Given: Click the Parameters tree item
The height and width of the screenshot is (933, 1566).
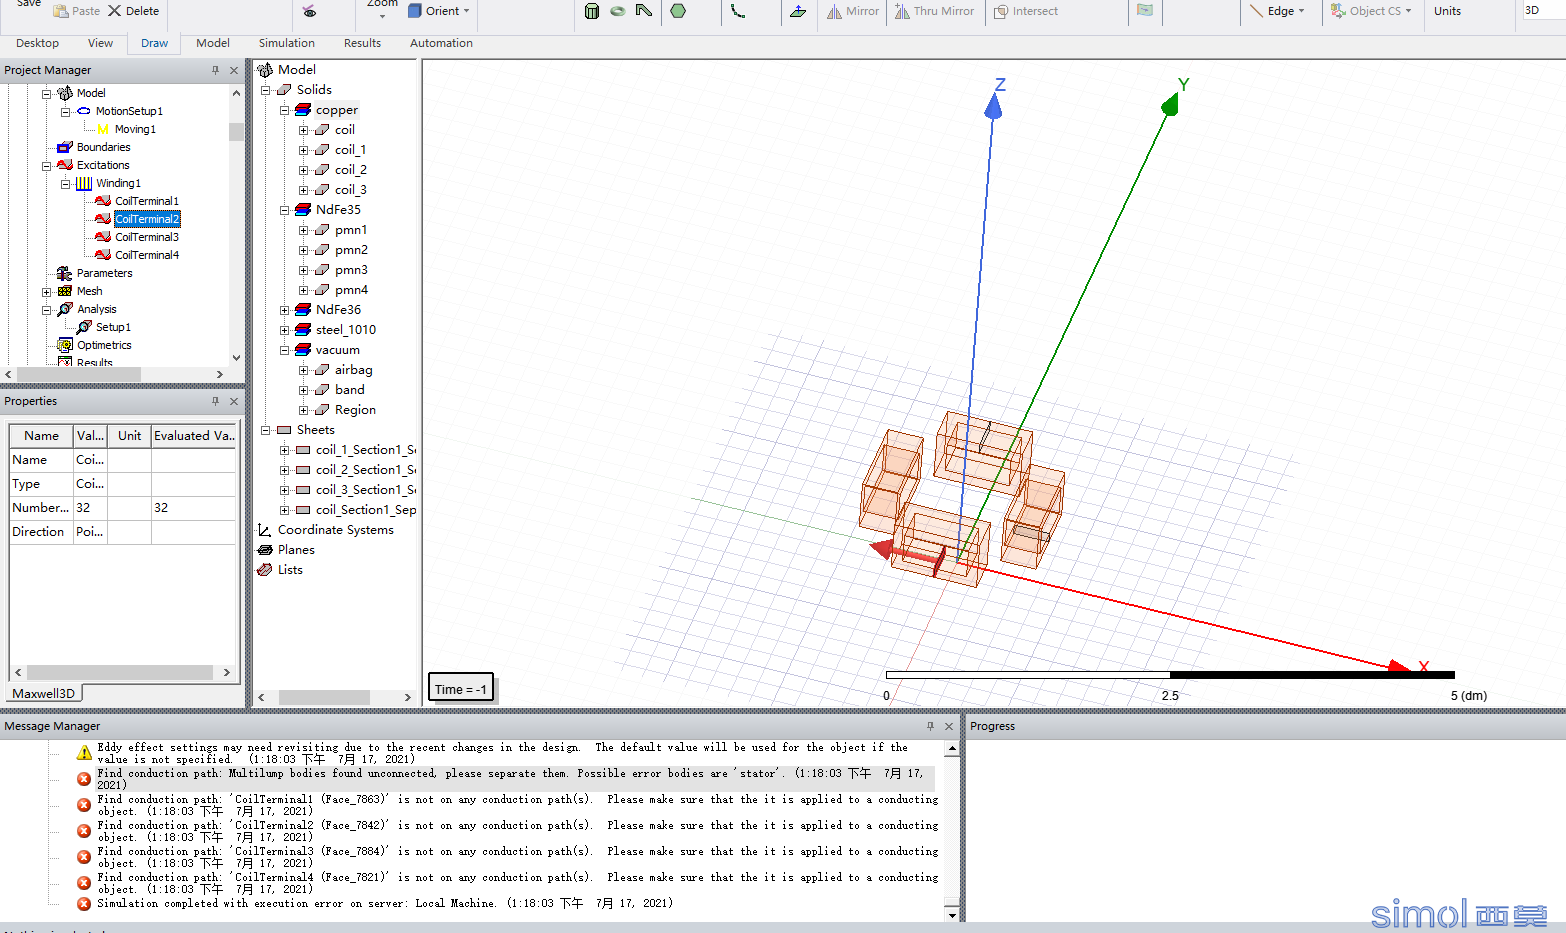Looking at the screenshot, I should tap(104, 273).
